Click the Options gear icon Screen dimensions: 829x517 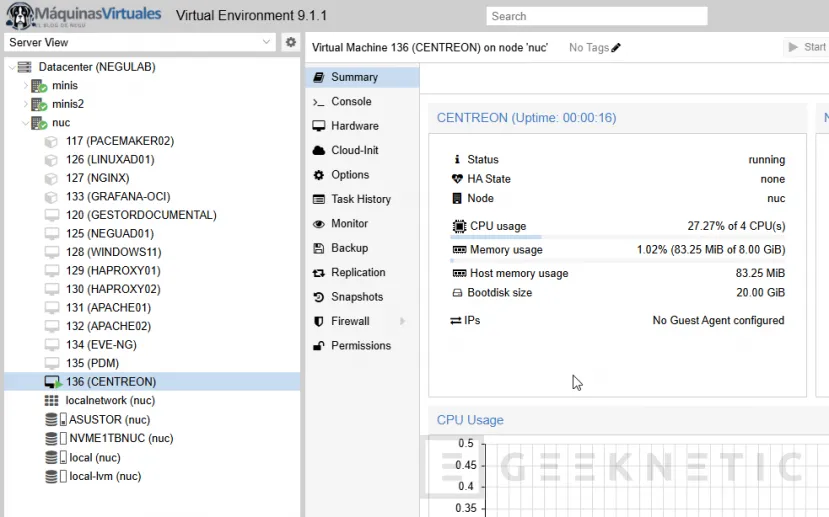click(318, 175)
